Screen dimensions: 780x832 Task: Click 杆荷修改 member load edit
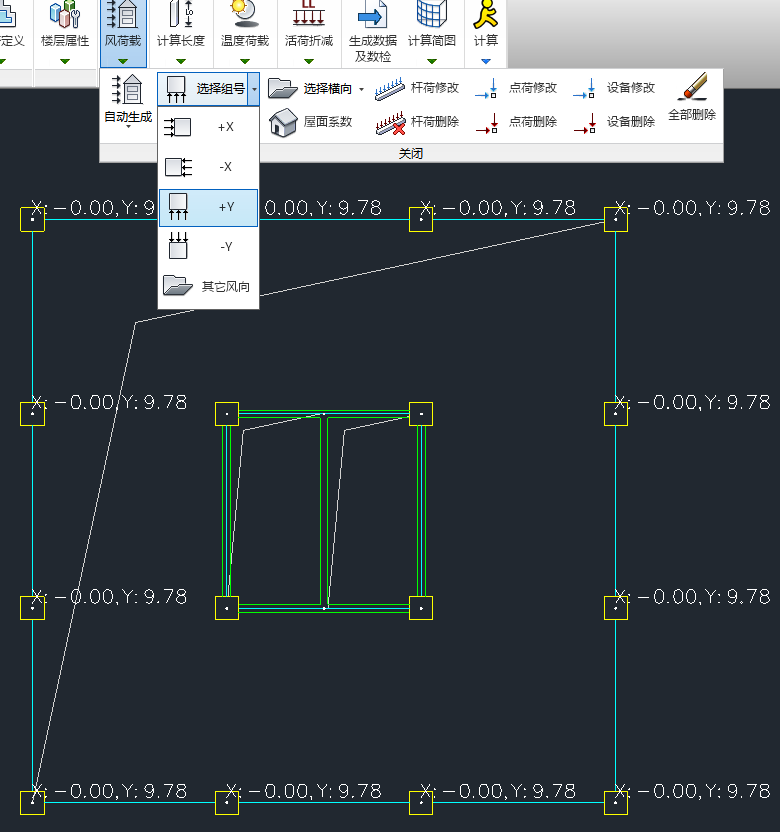(417, 89)
